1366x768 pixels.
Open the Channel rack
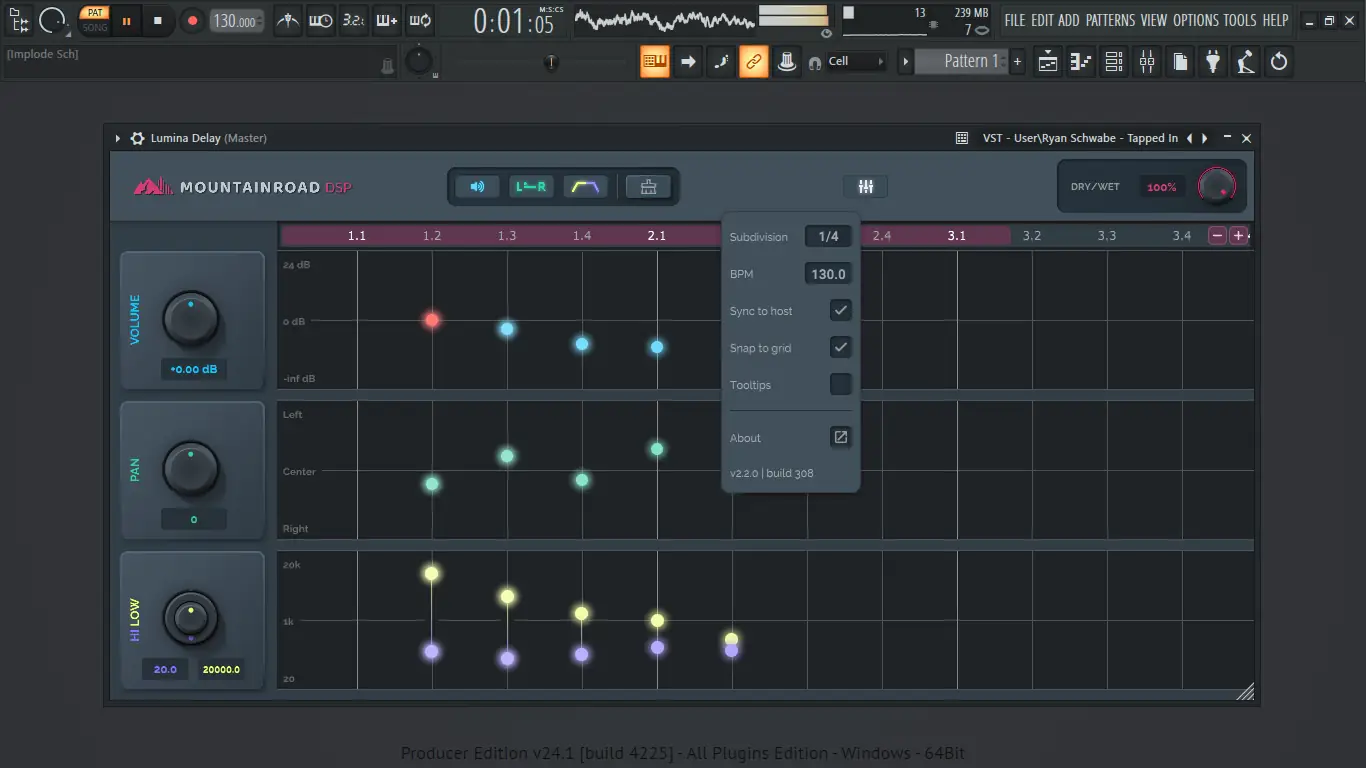(1113, 61)
